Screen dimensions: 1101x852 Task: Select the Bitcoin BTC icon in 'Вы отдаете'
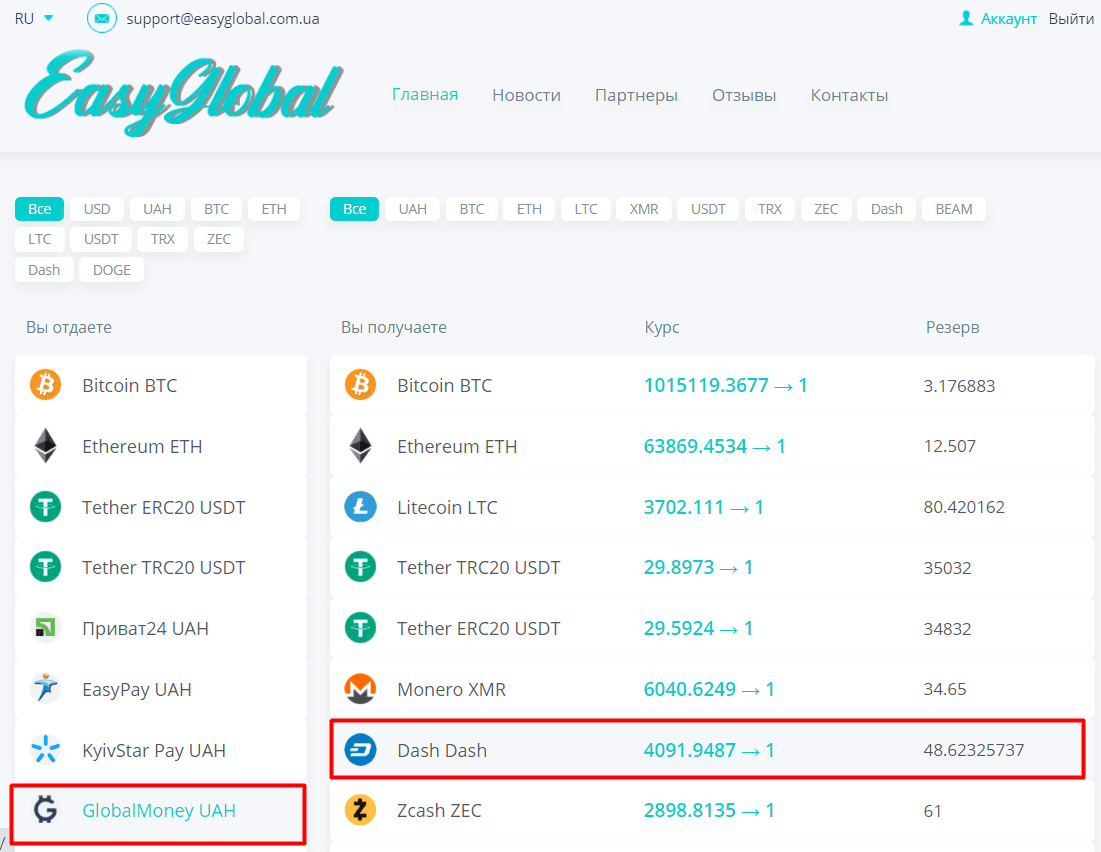tap(45, 385)
